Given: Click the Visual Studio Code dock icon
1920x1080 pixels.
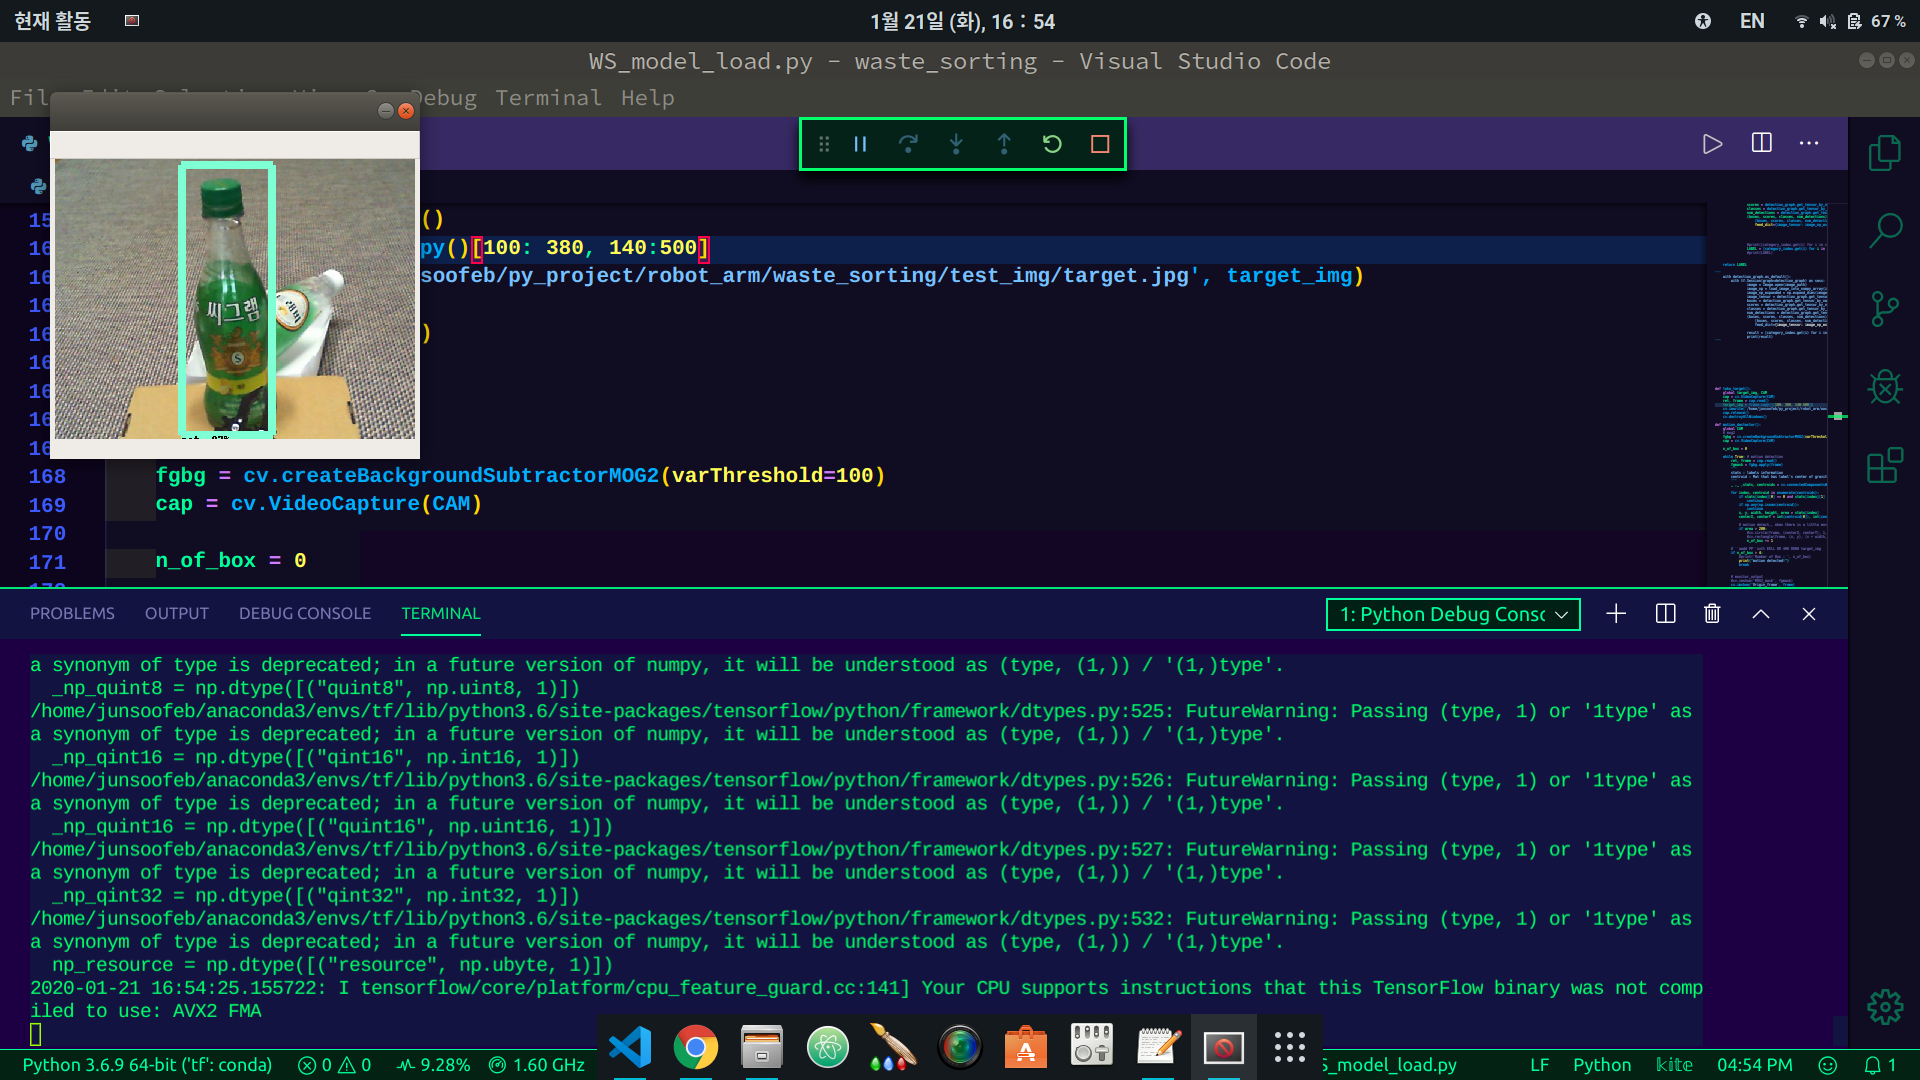Looking at the screenshot, I should tap(630, 1047).
